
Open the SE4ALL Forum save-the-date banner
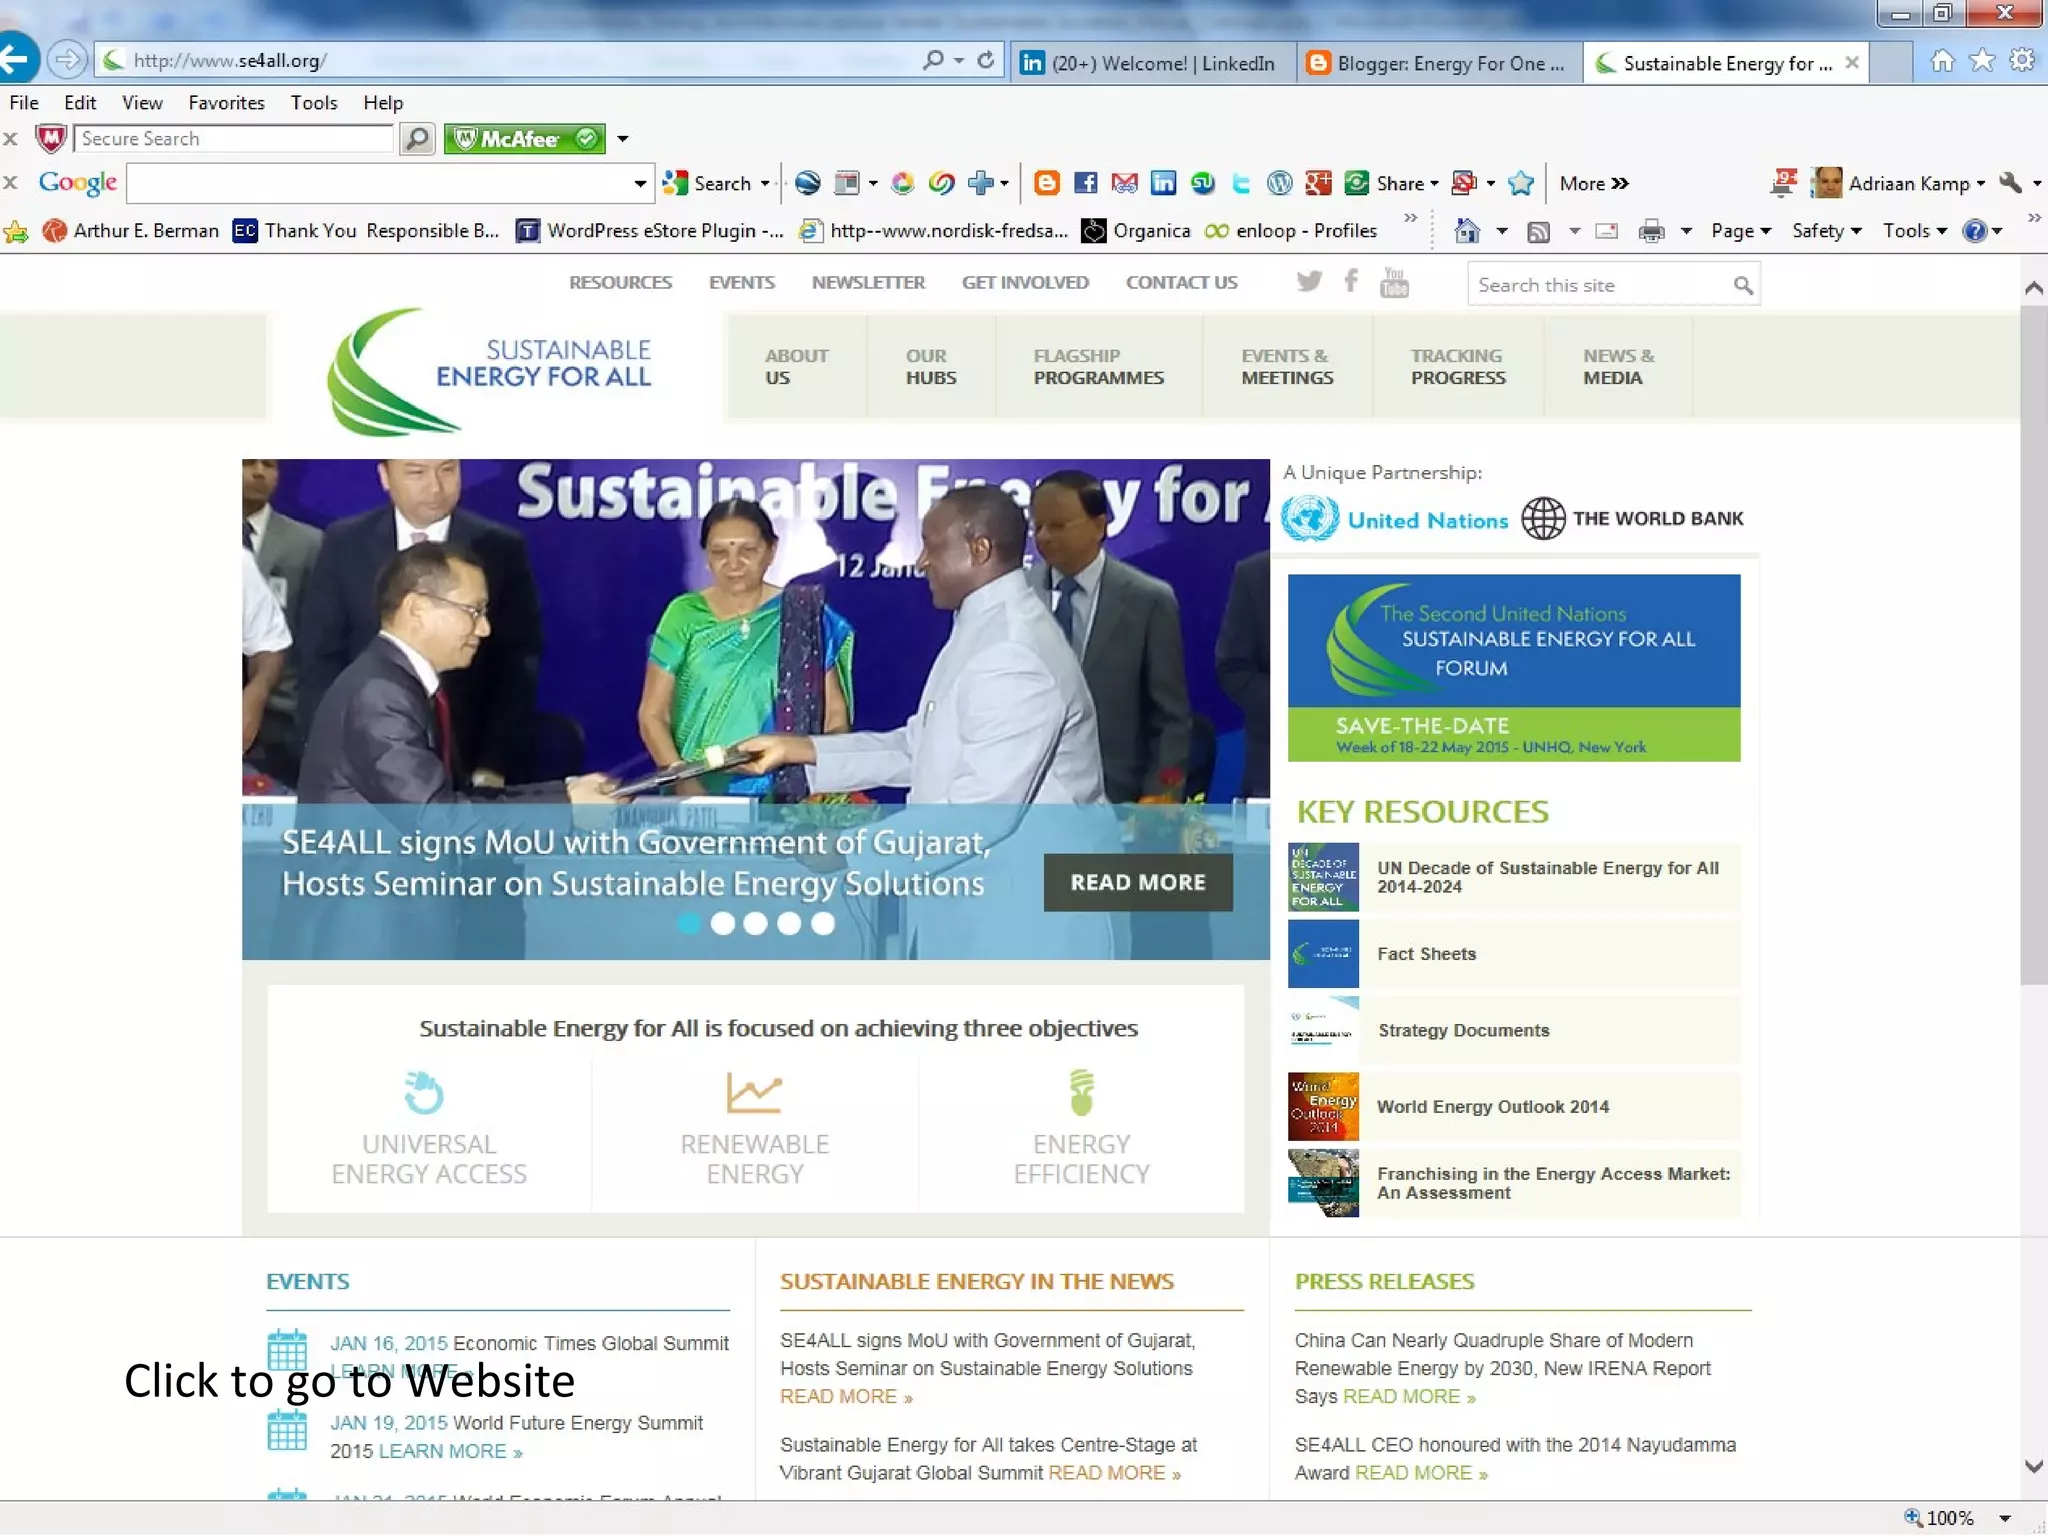tap(1514, 668)
